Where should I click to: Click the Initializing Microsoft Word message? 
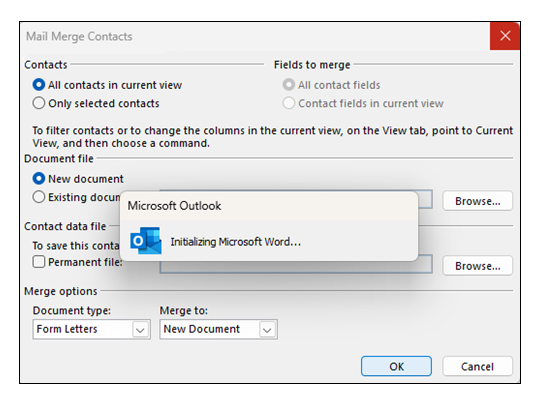coord(236,242)
